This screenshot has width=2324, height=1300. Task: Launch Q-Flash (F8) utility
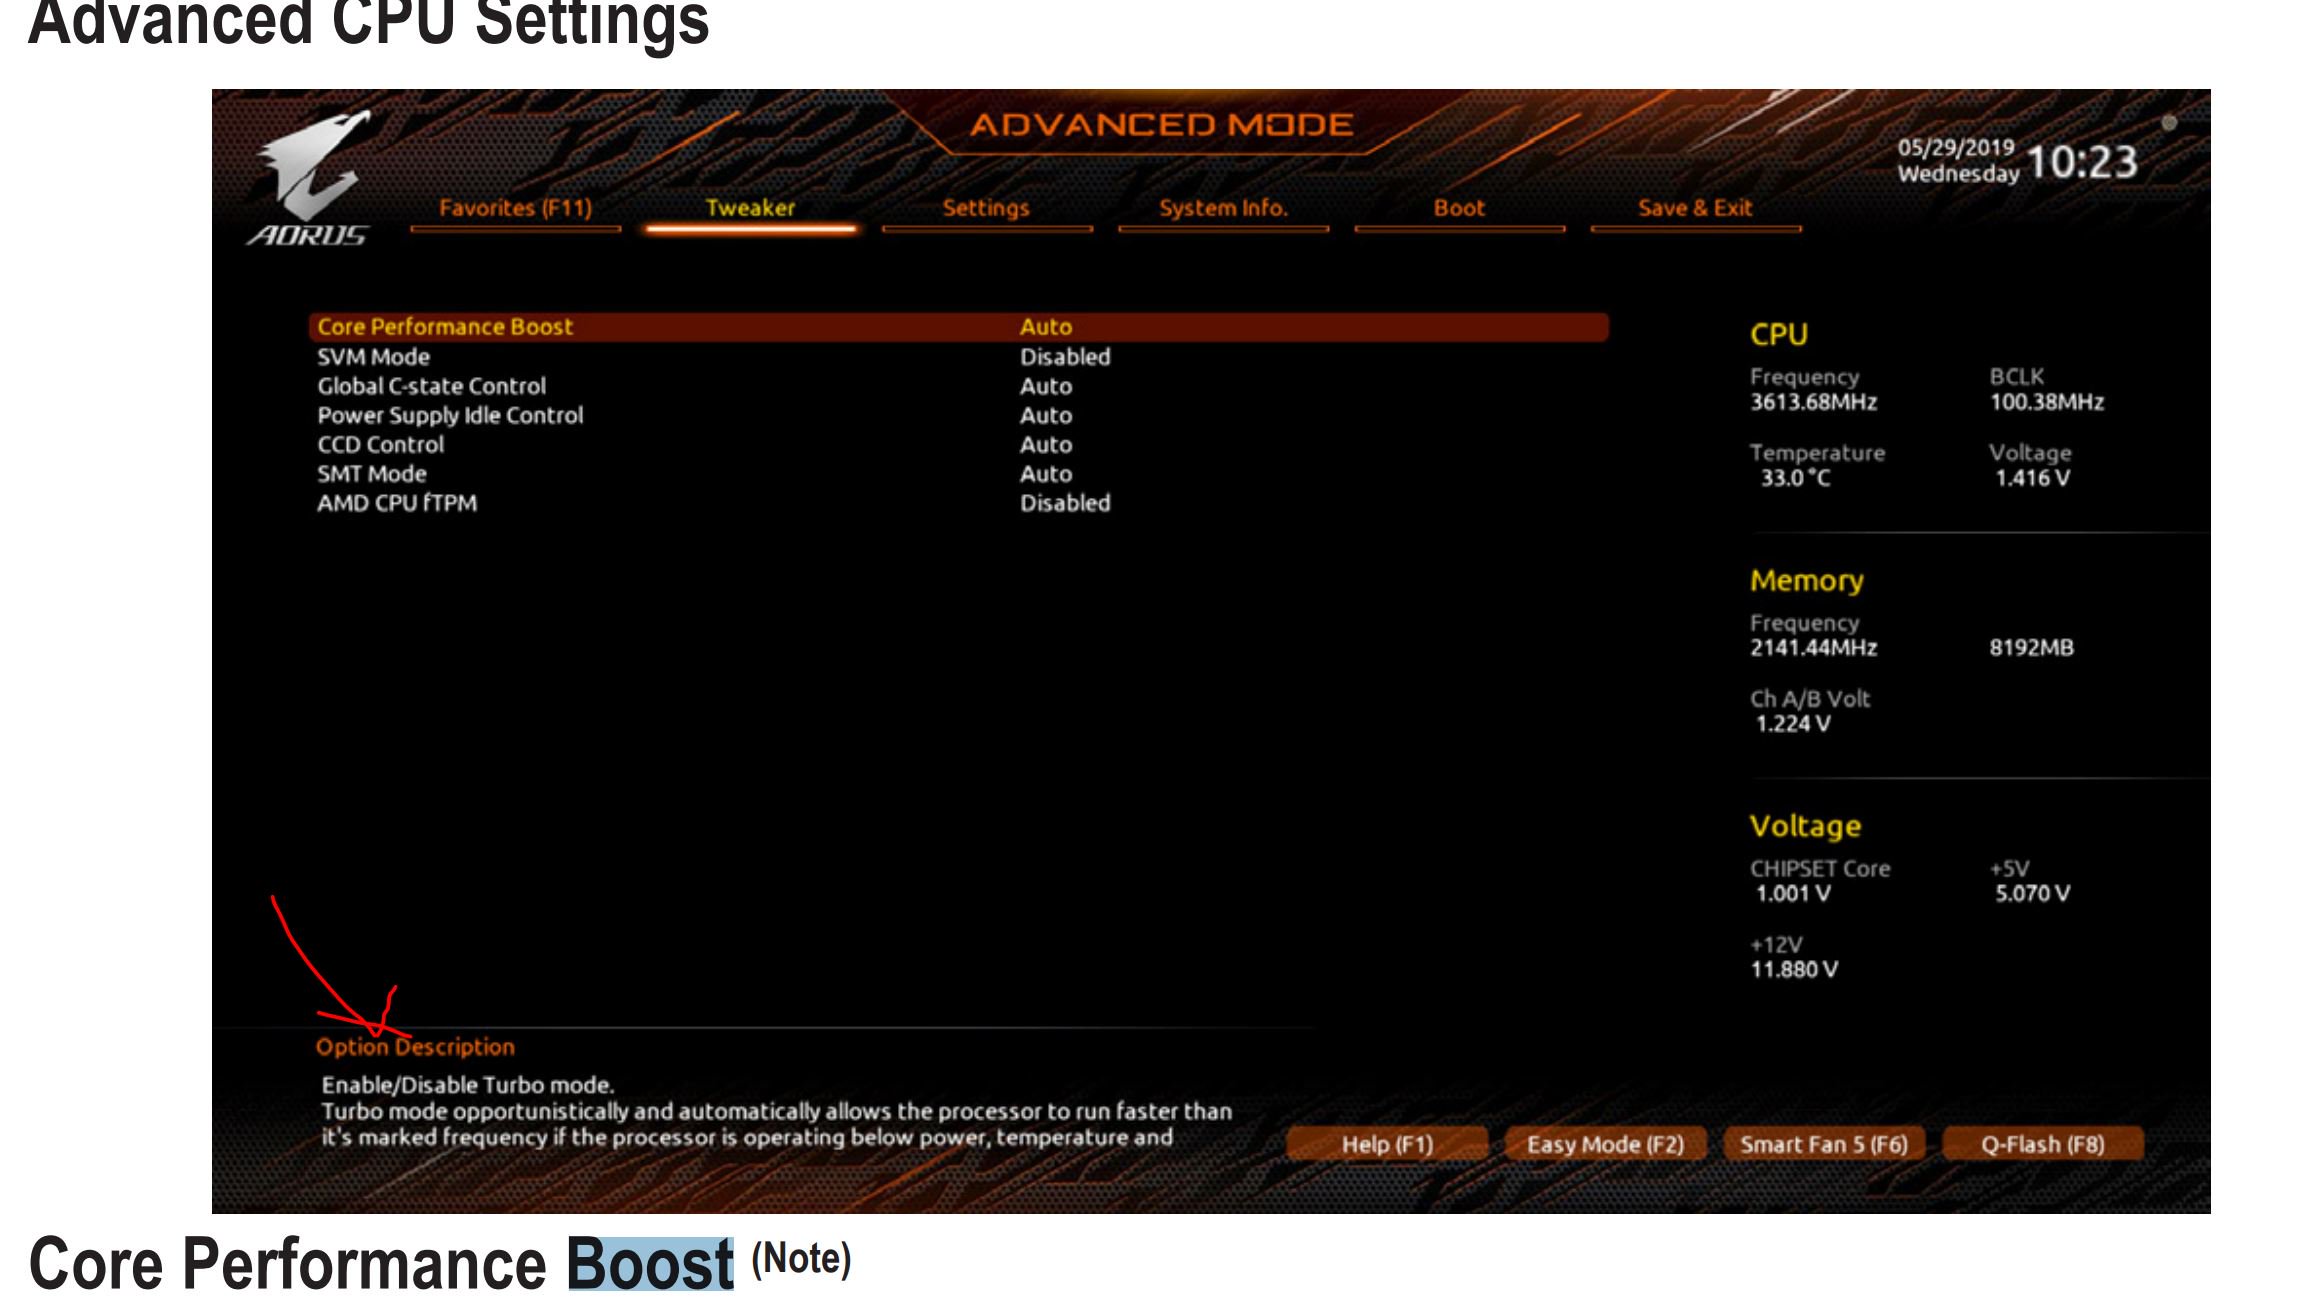coord(2042,1144)
